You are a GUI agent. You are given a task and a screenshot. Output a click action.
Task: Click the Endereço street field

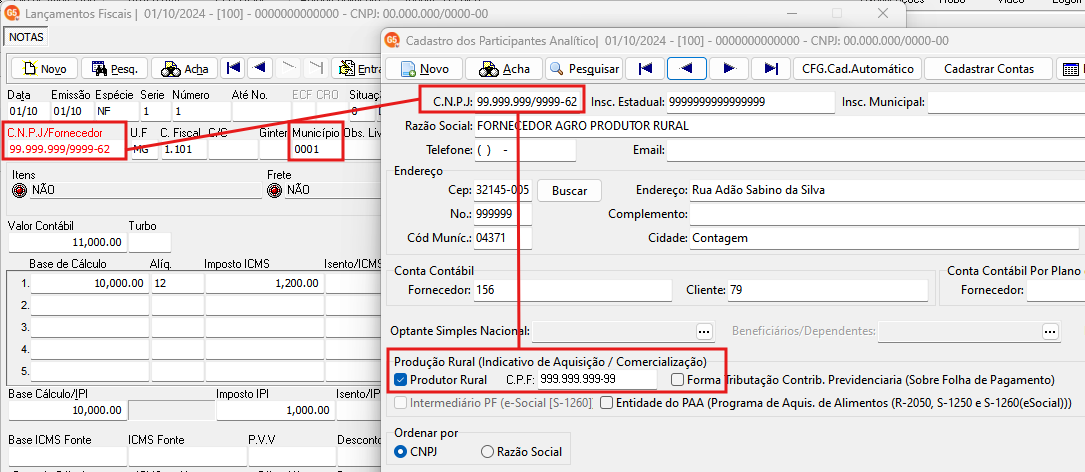pyautogui.click(x=886, y=190)
